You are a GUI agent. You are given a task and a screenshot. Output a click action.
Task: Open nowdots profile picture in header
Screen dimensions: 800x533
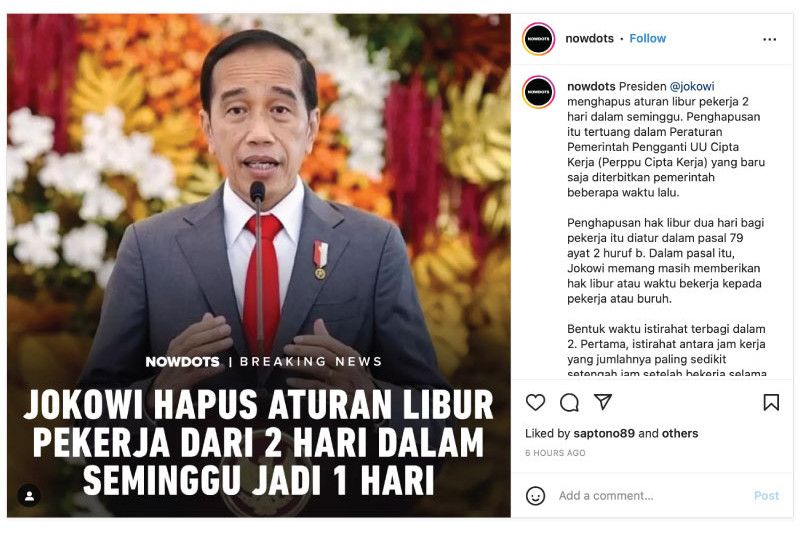(x=538, y=39)
